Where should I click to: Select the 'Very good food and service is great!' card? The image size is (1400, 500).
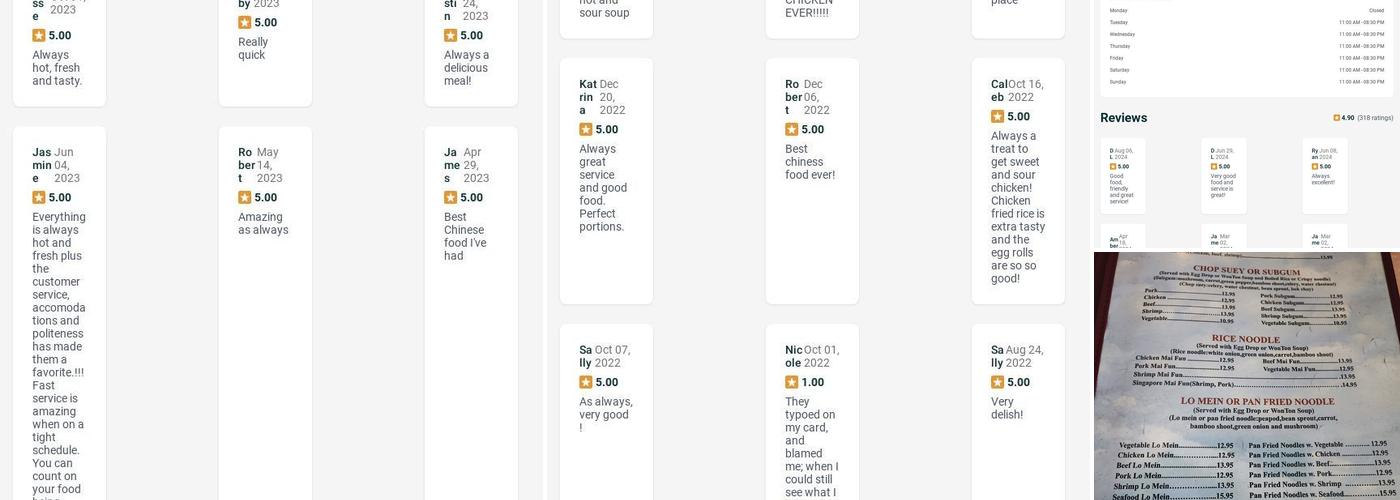tap(1224, 176)
